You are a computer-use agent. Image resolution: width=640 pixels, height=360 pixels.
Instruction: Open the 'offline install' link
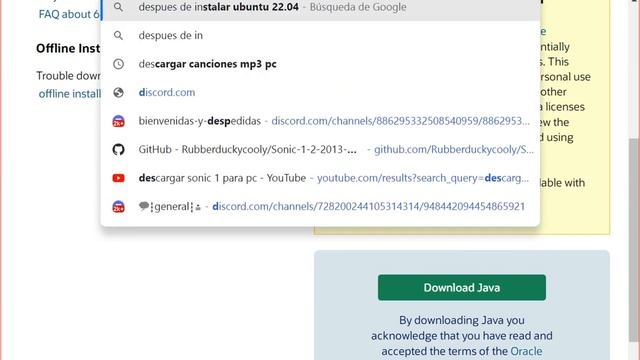pos(70,94)
